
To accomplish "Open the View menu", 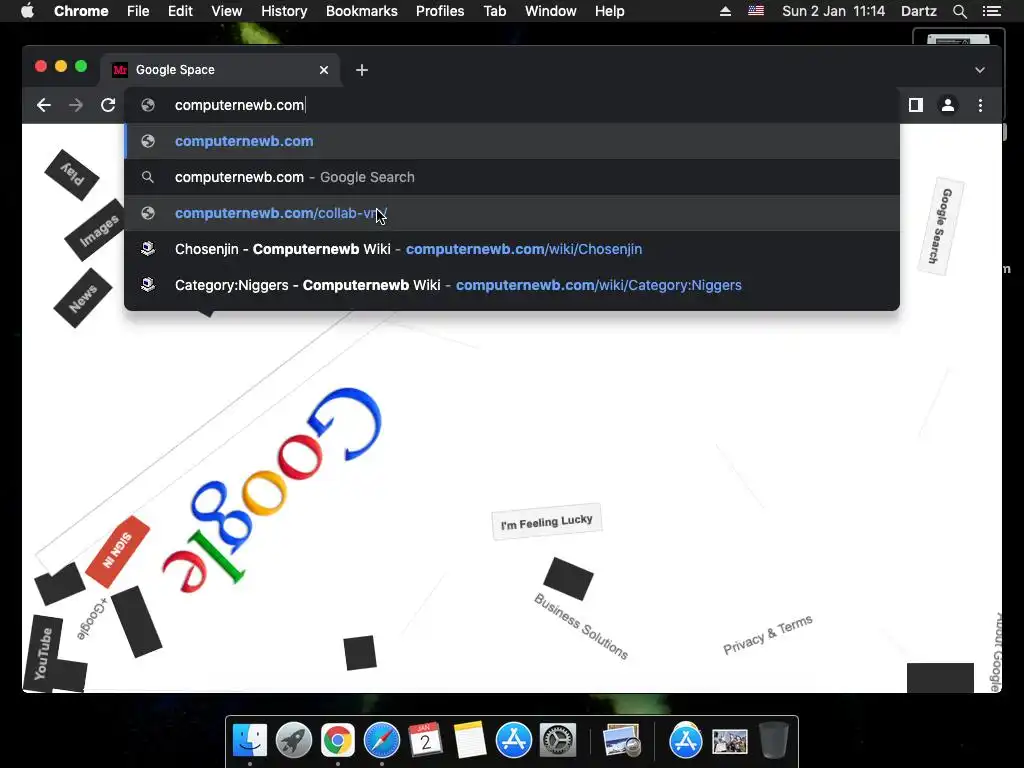I will 227,11.
